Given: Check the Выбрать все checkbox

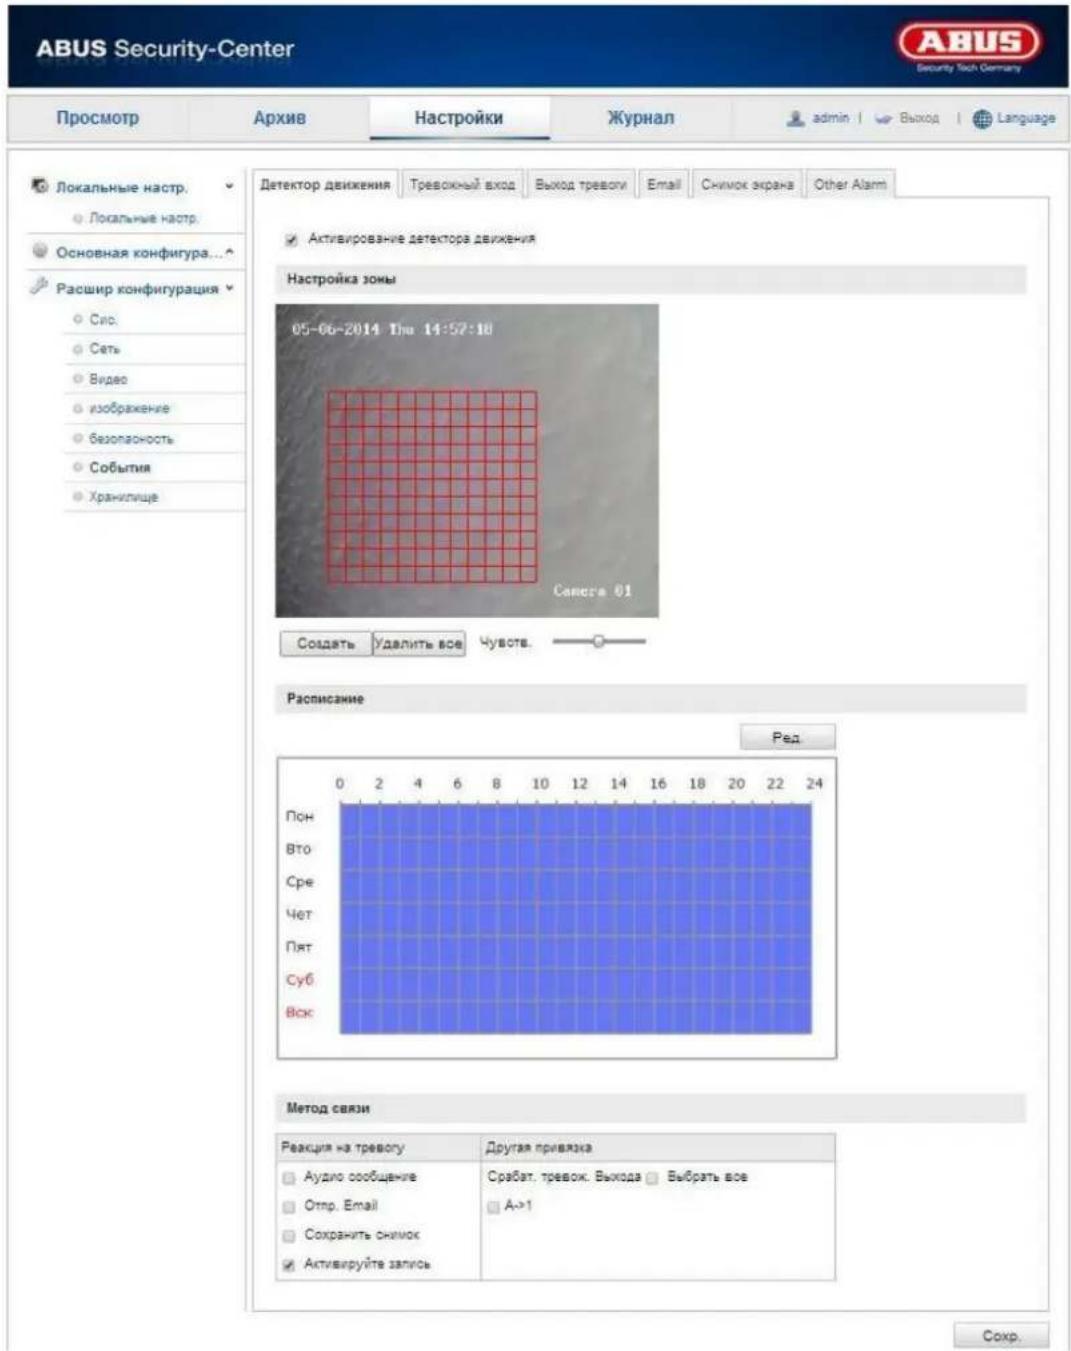Looking at the screenshot, I should 652,1178.
